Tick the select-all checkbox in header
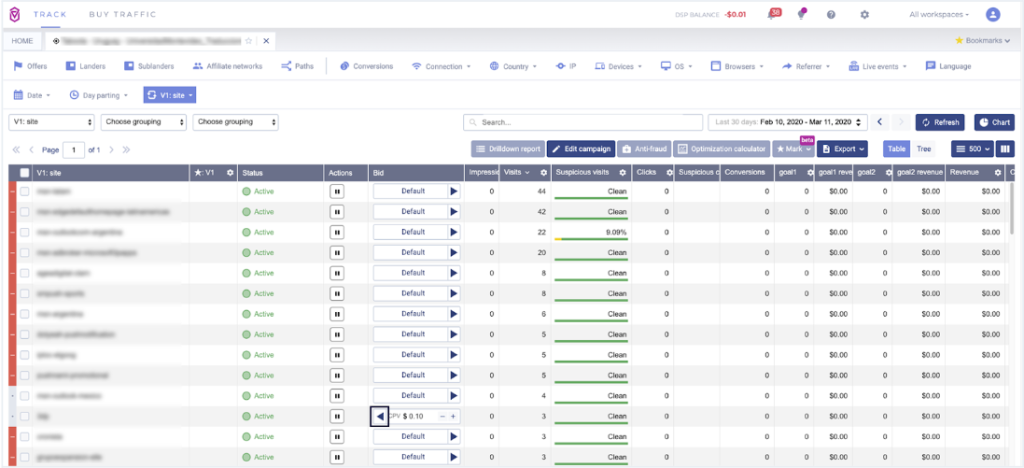The height and width of the screenshot is (468, 1024). 25,173
